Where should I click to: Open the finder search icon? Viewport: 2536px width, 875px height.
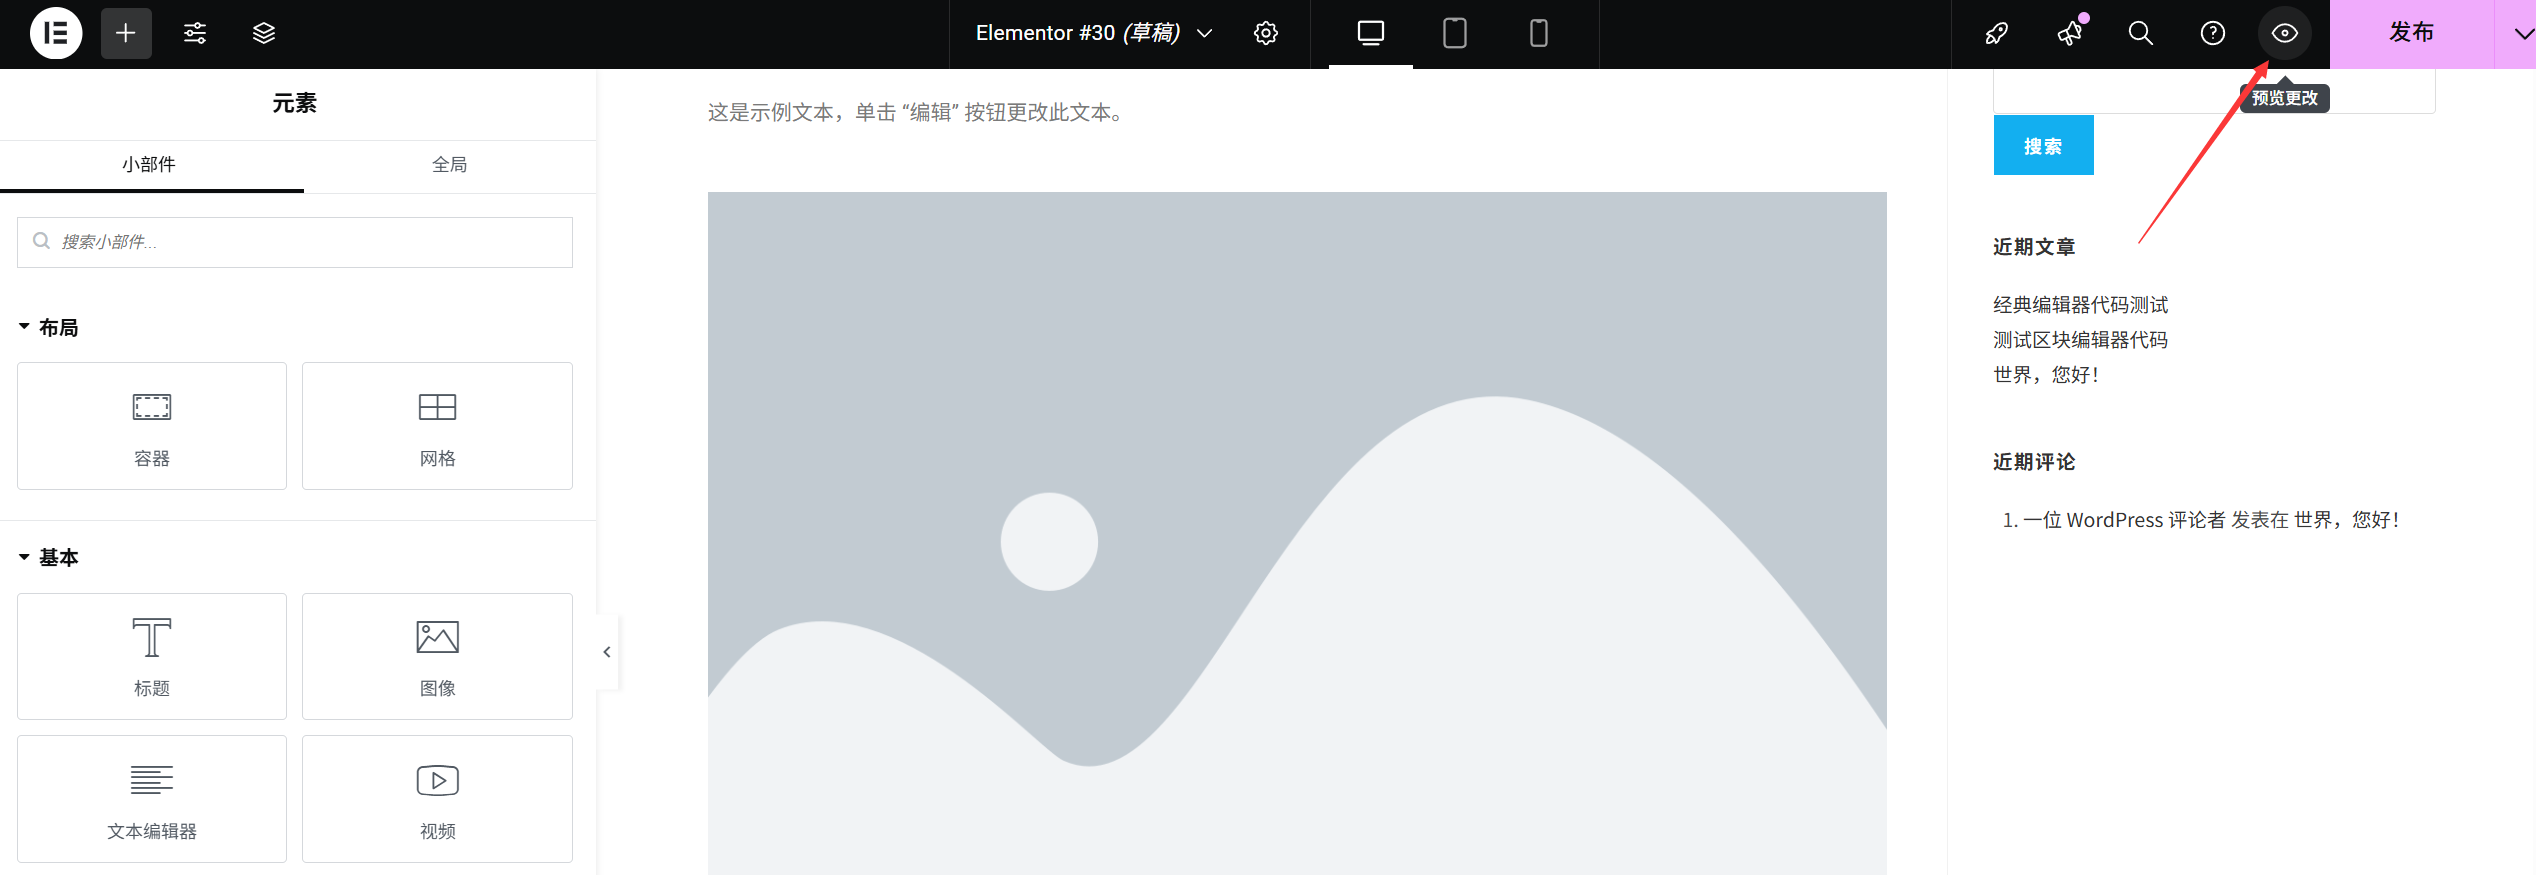point(2141,33)
